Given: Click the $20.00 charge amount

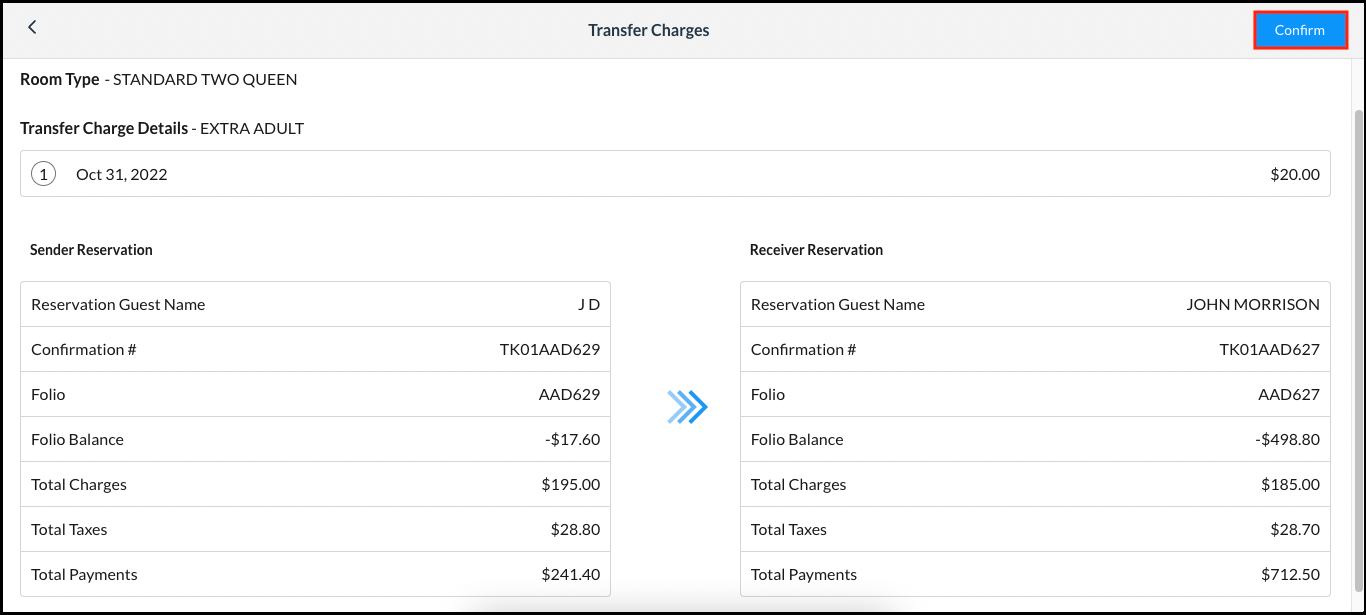Looking at the screenshot, I should 1295,173.
